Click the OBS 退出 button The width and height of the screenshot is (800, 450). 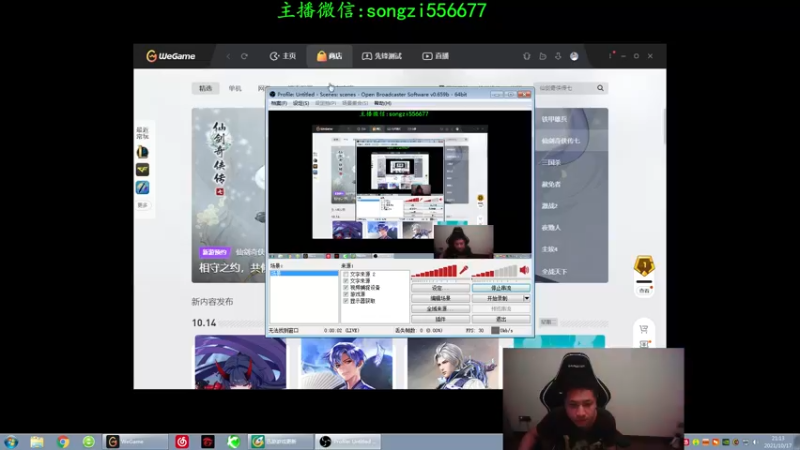(501, 319)
